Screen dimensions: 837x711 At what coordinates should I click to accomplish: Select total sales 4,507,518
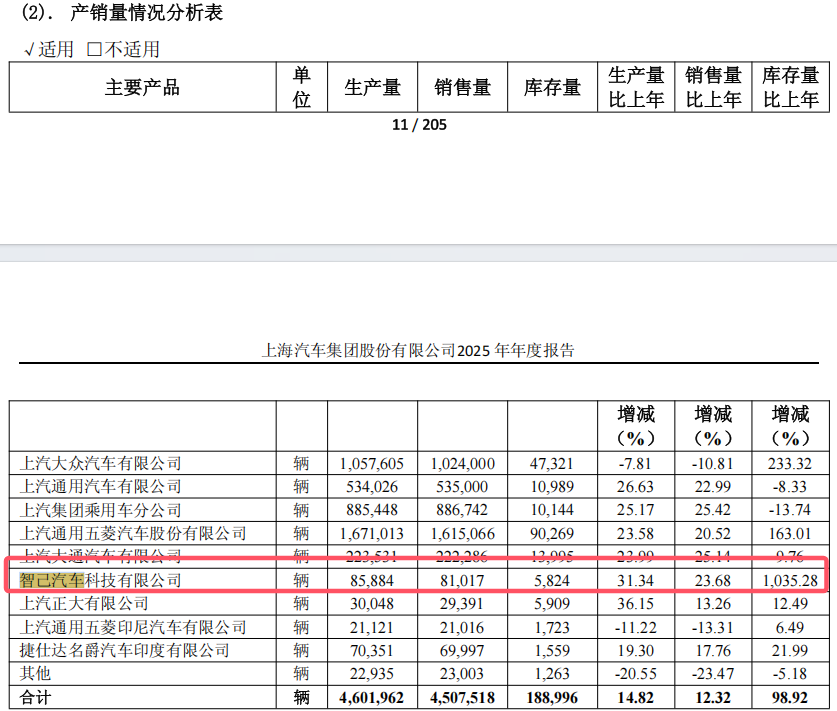tap(462, 698)
